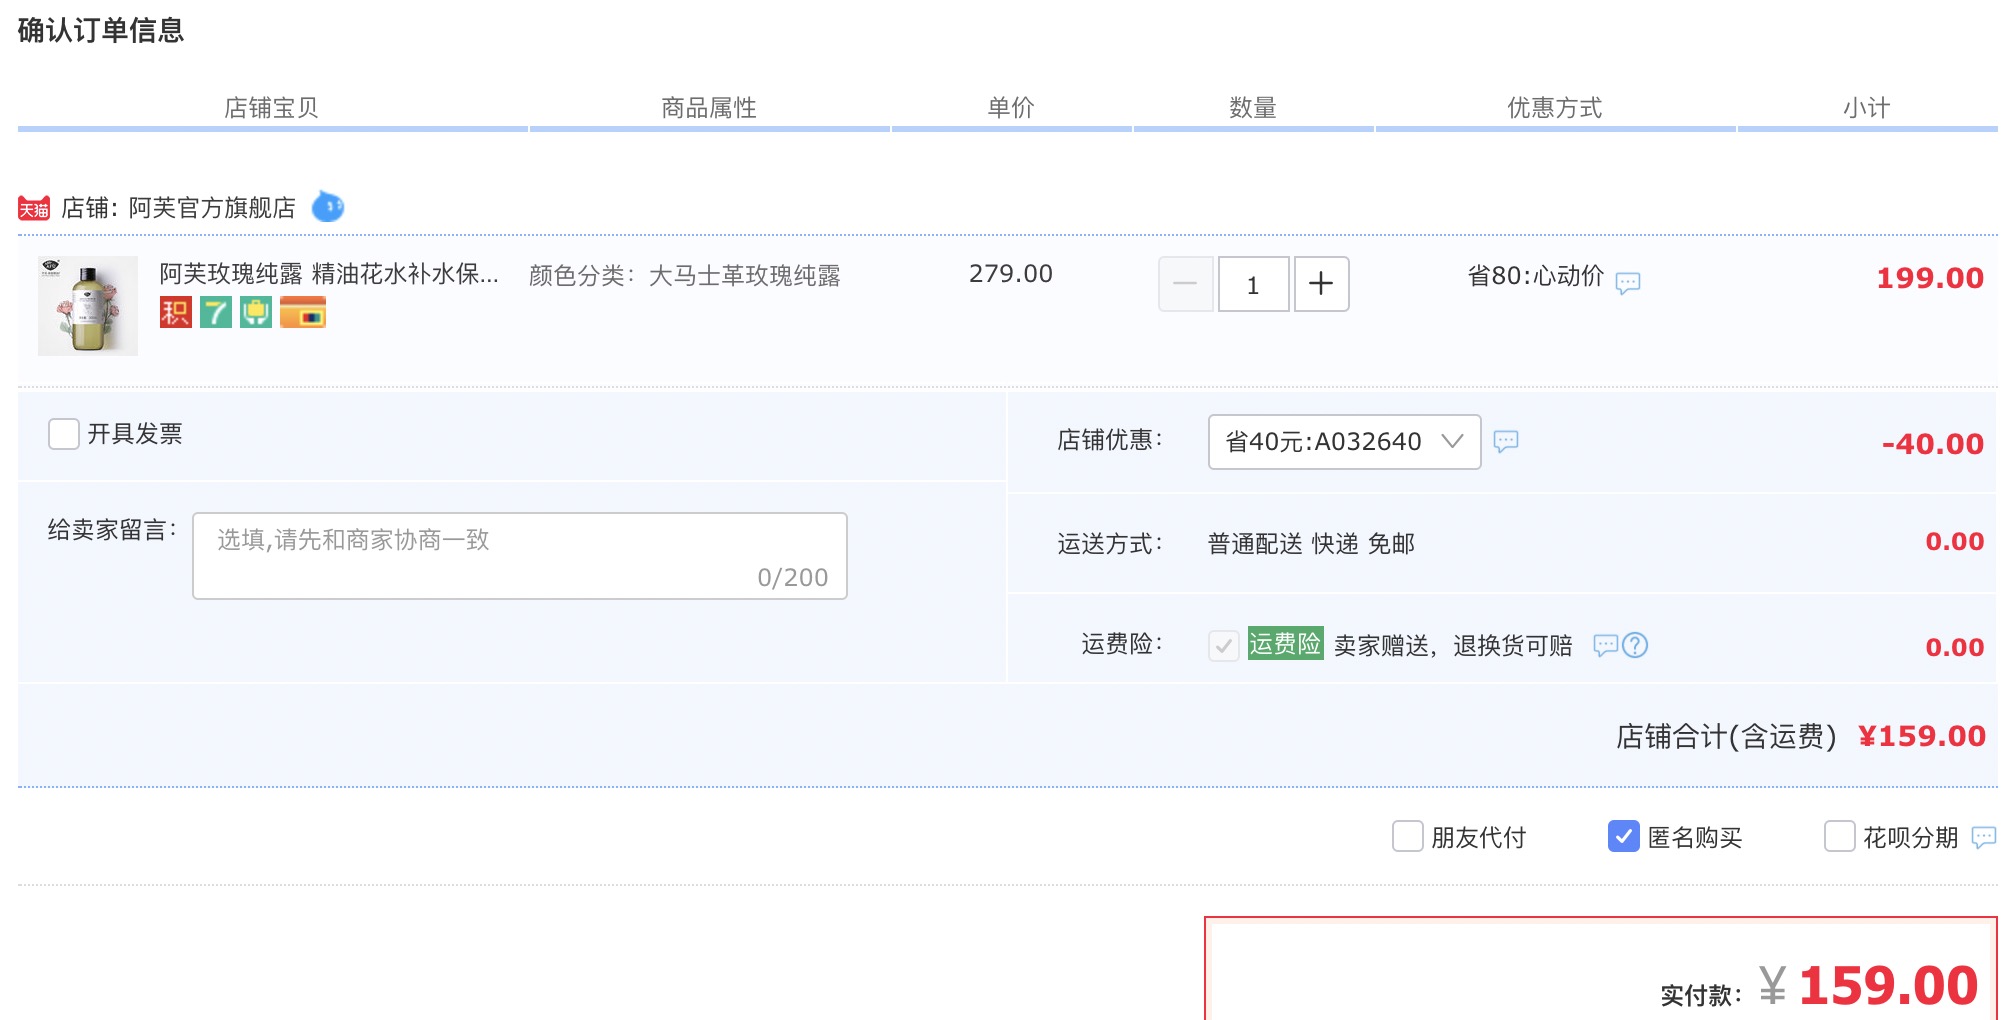This screenshot has width=2016, height=1020.
Task: Open the 阿芙官方旗舰店 shop link
Action: [212, 208]
